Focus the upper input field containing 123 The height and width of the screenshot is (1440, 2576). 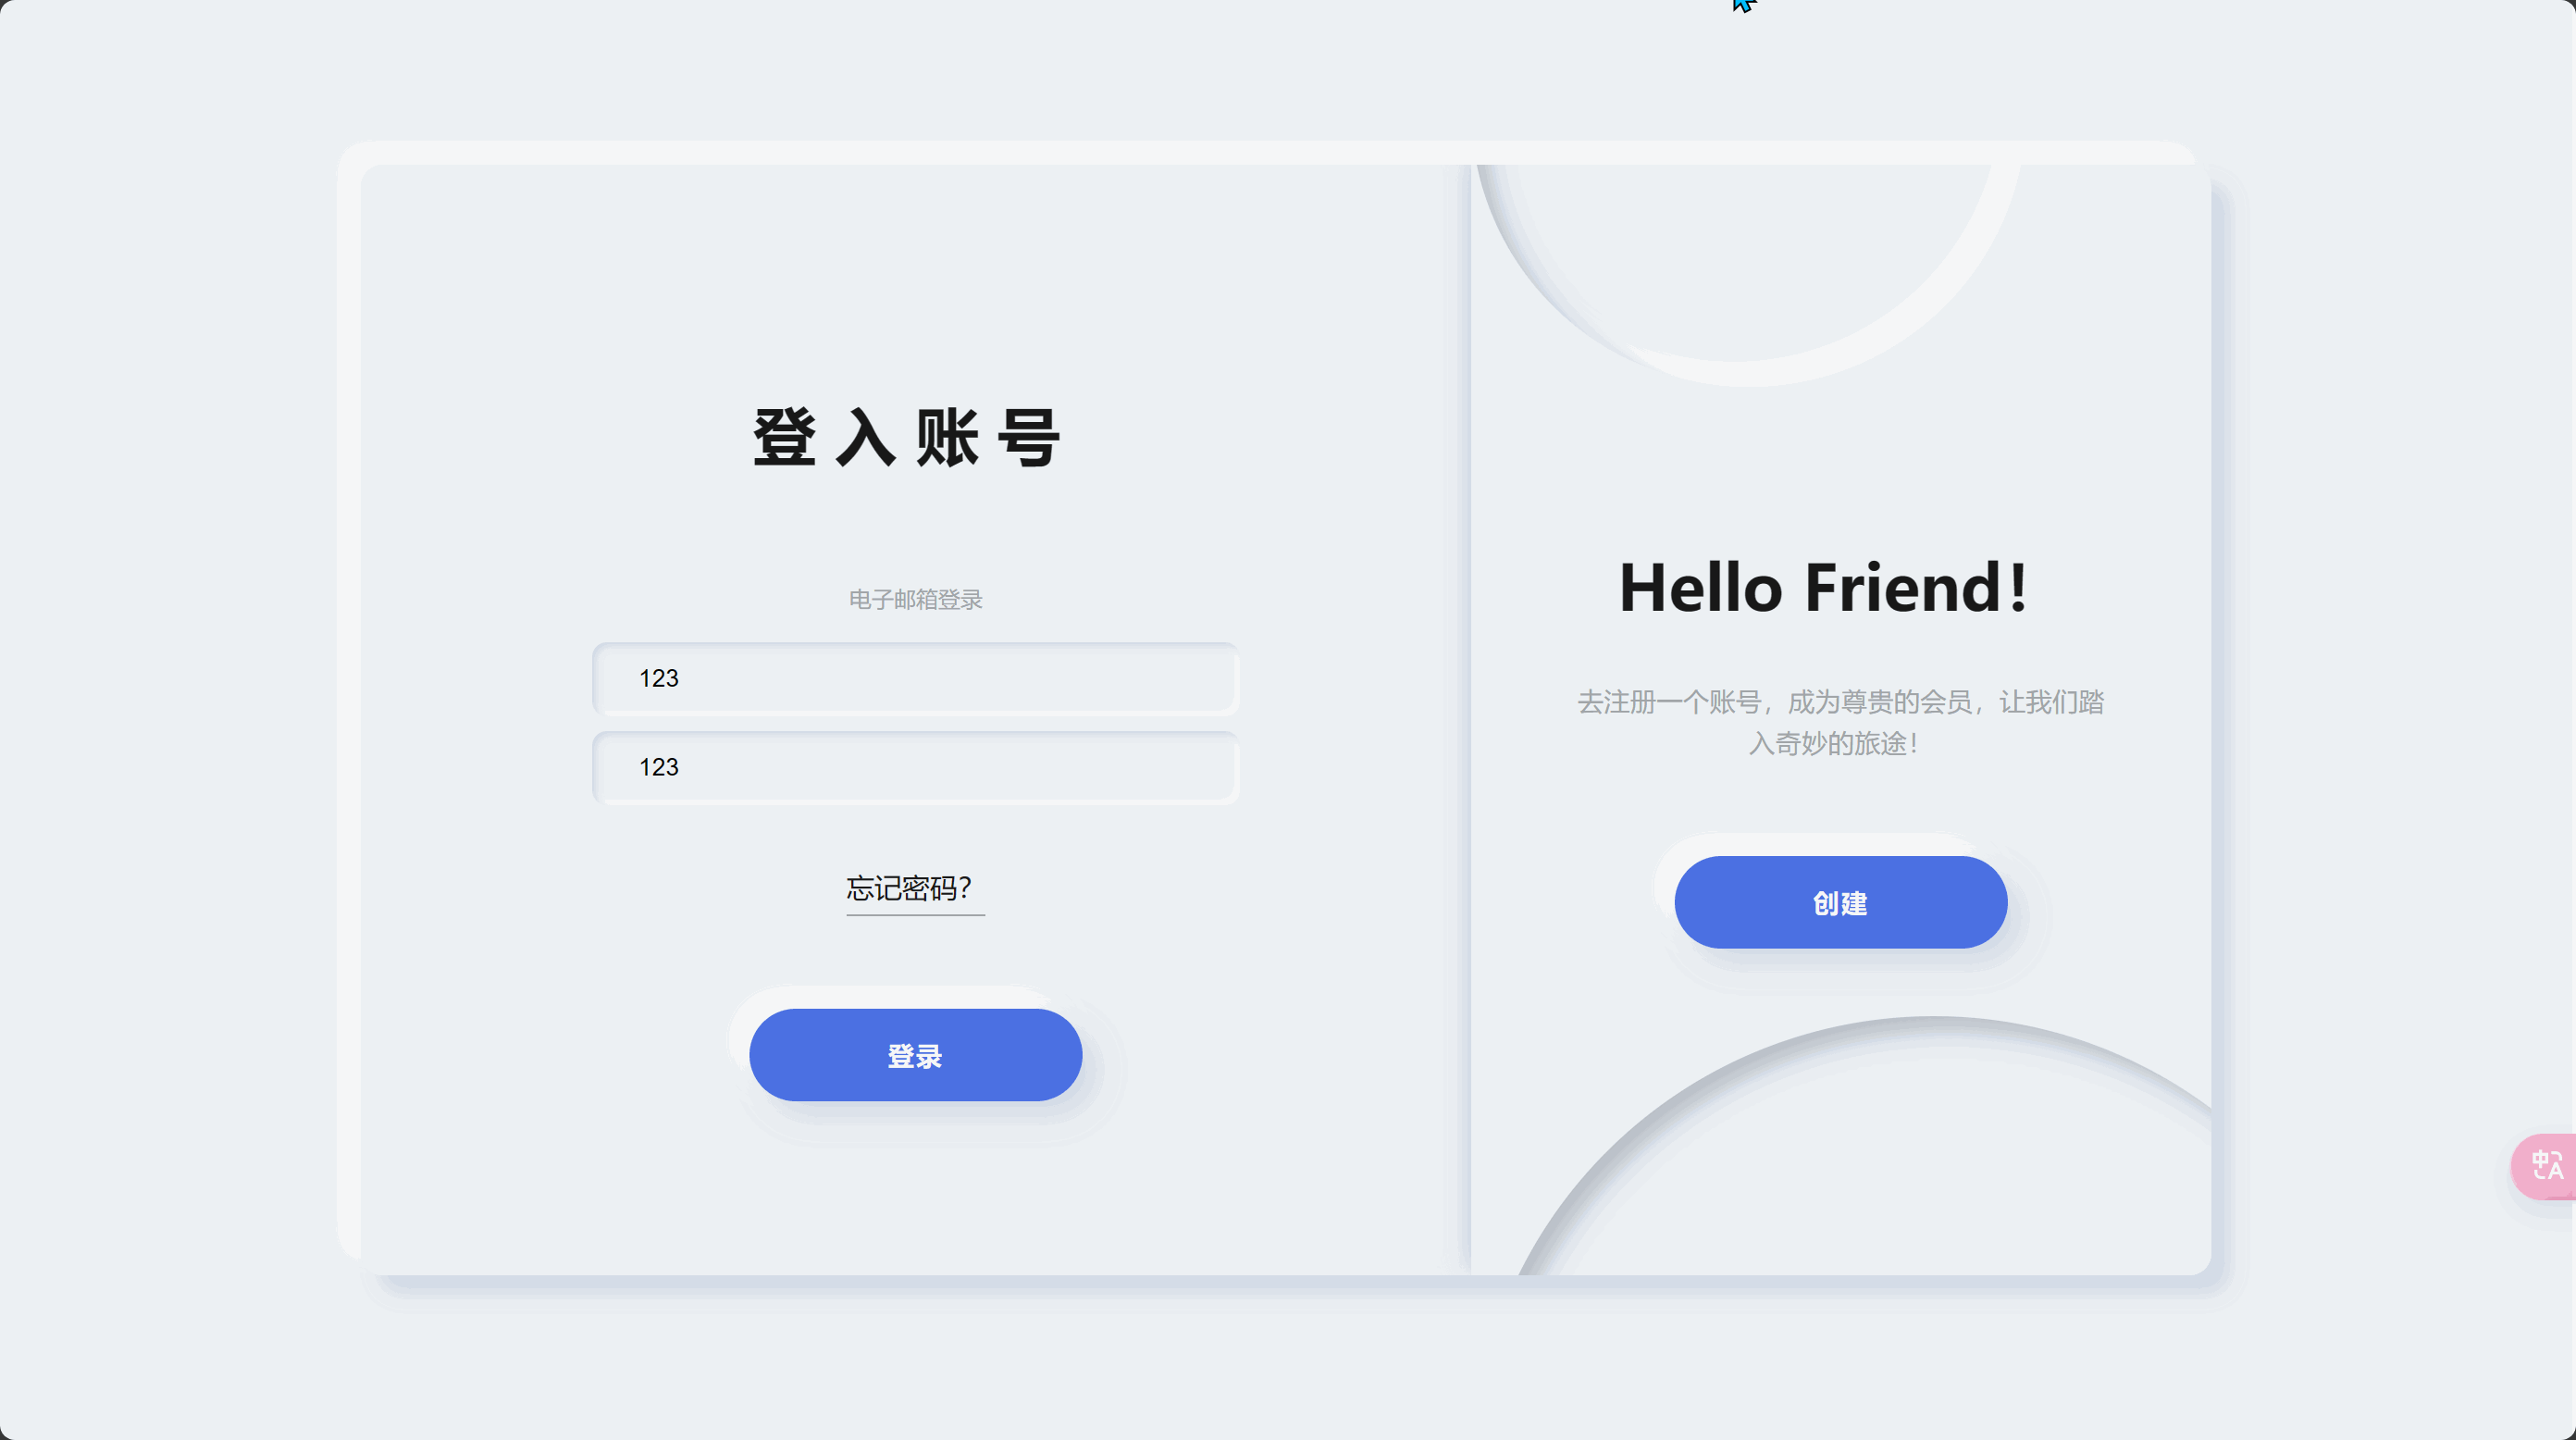click(915, 679)
